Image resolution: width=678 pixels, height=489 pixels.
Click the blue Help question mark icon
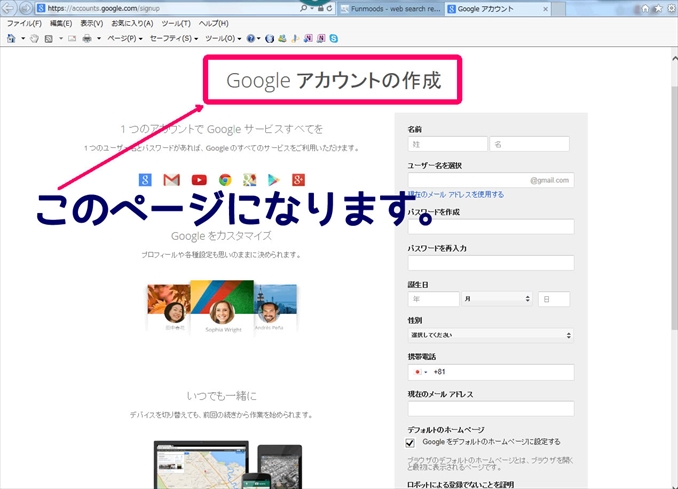click(250, 38)
